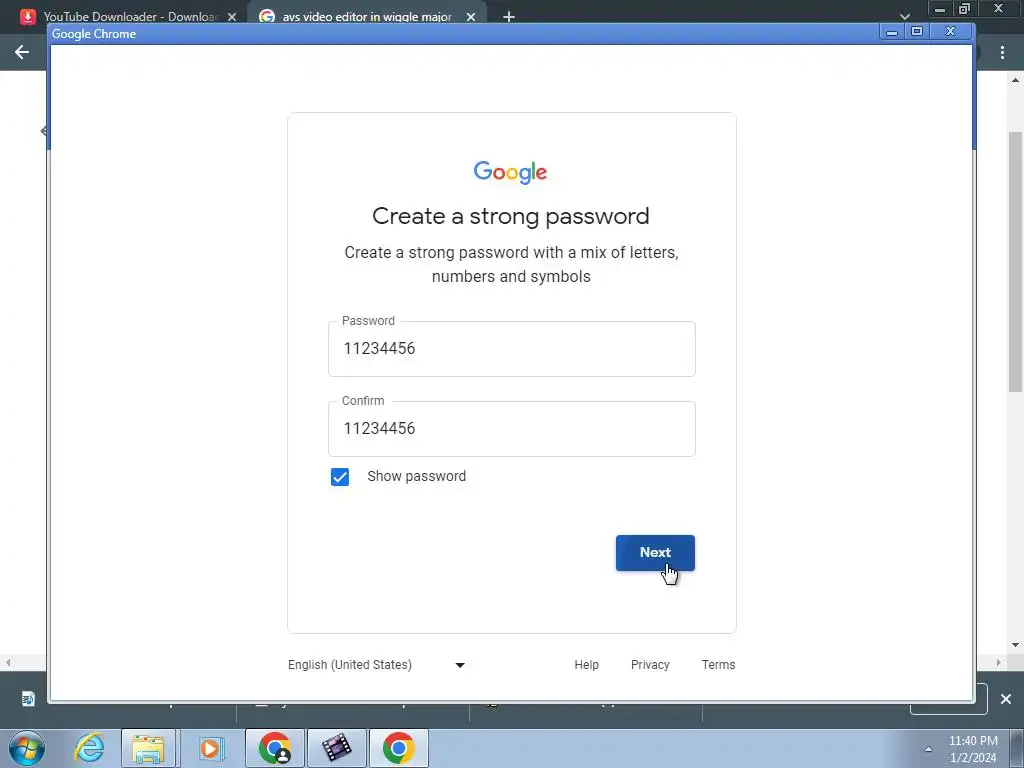Screen dimensions: 1024x768
Task: Click the downloaded file icon in download bar
Action: click(x=28, y=699)
